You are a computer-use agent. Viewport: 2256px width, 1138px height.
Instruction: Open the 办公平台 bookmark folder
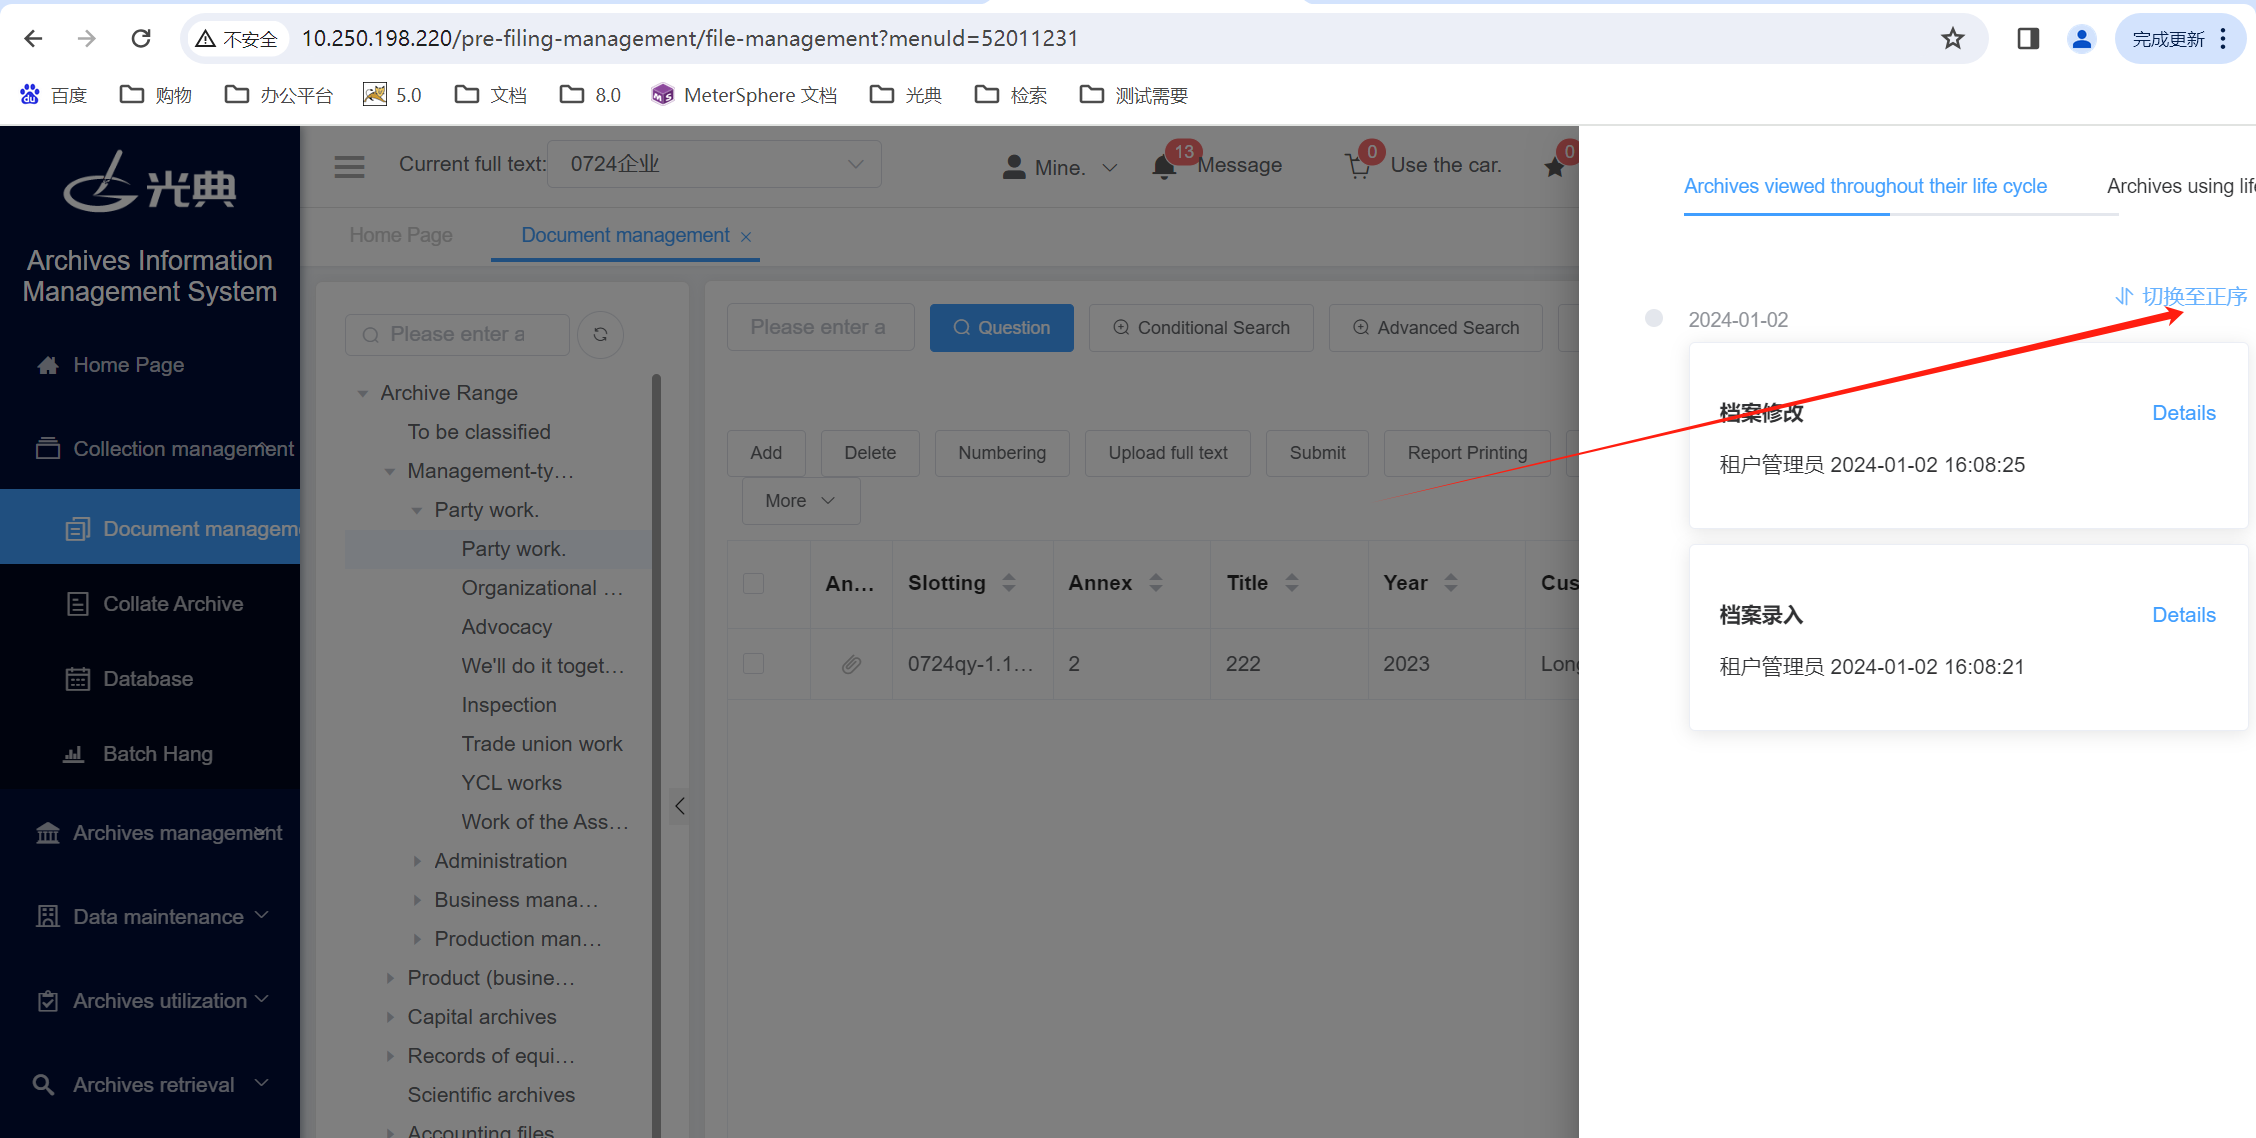coord(278,95)
